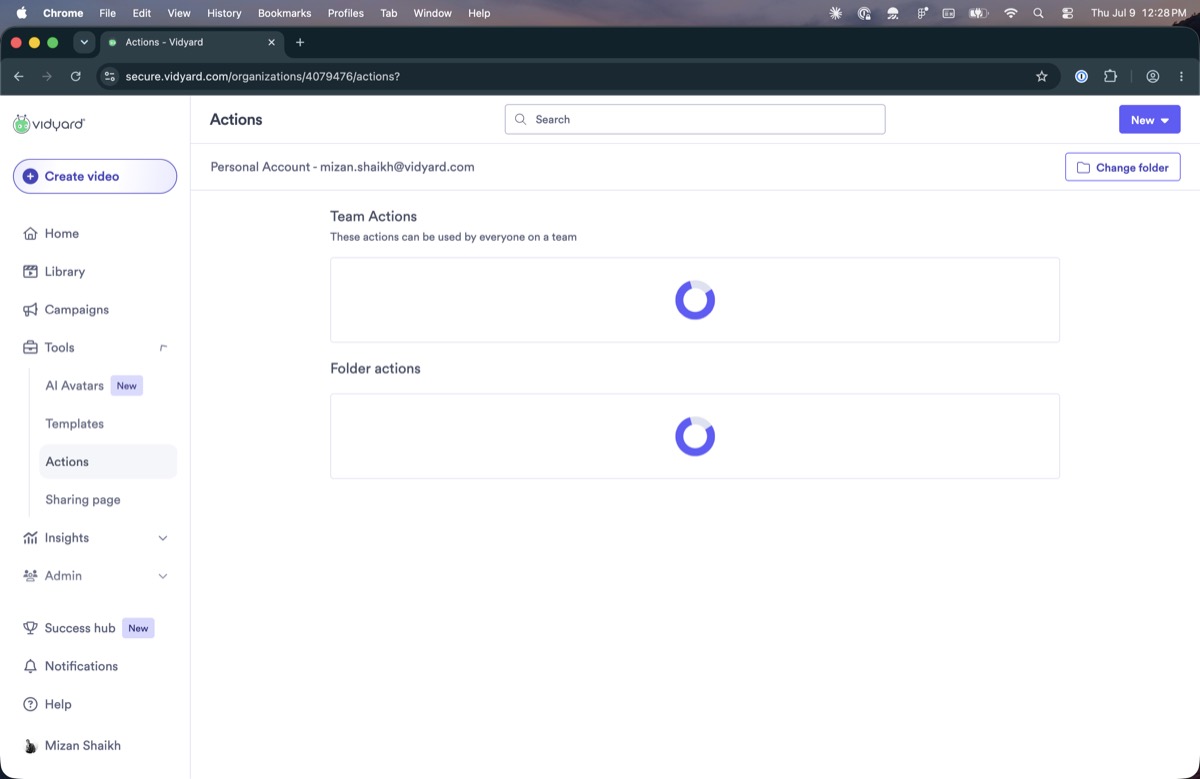This screenshot has width=1200, height=779.
Task: Click the Folder actions heading
Action: point(375,368)
